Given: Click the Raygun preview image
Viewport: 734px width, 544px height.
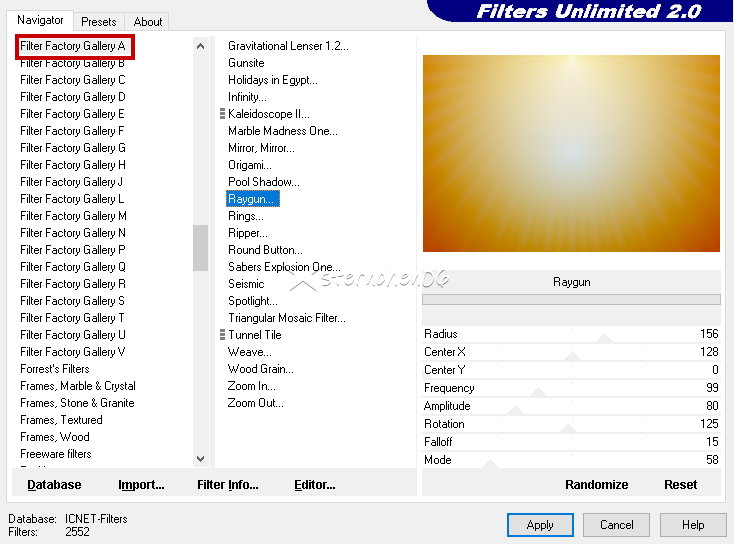Looking at the screenshot, I should click(x=571, y=153).
